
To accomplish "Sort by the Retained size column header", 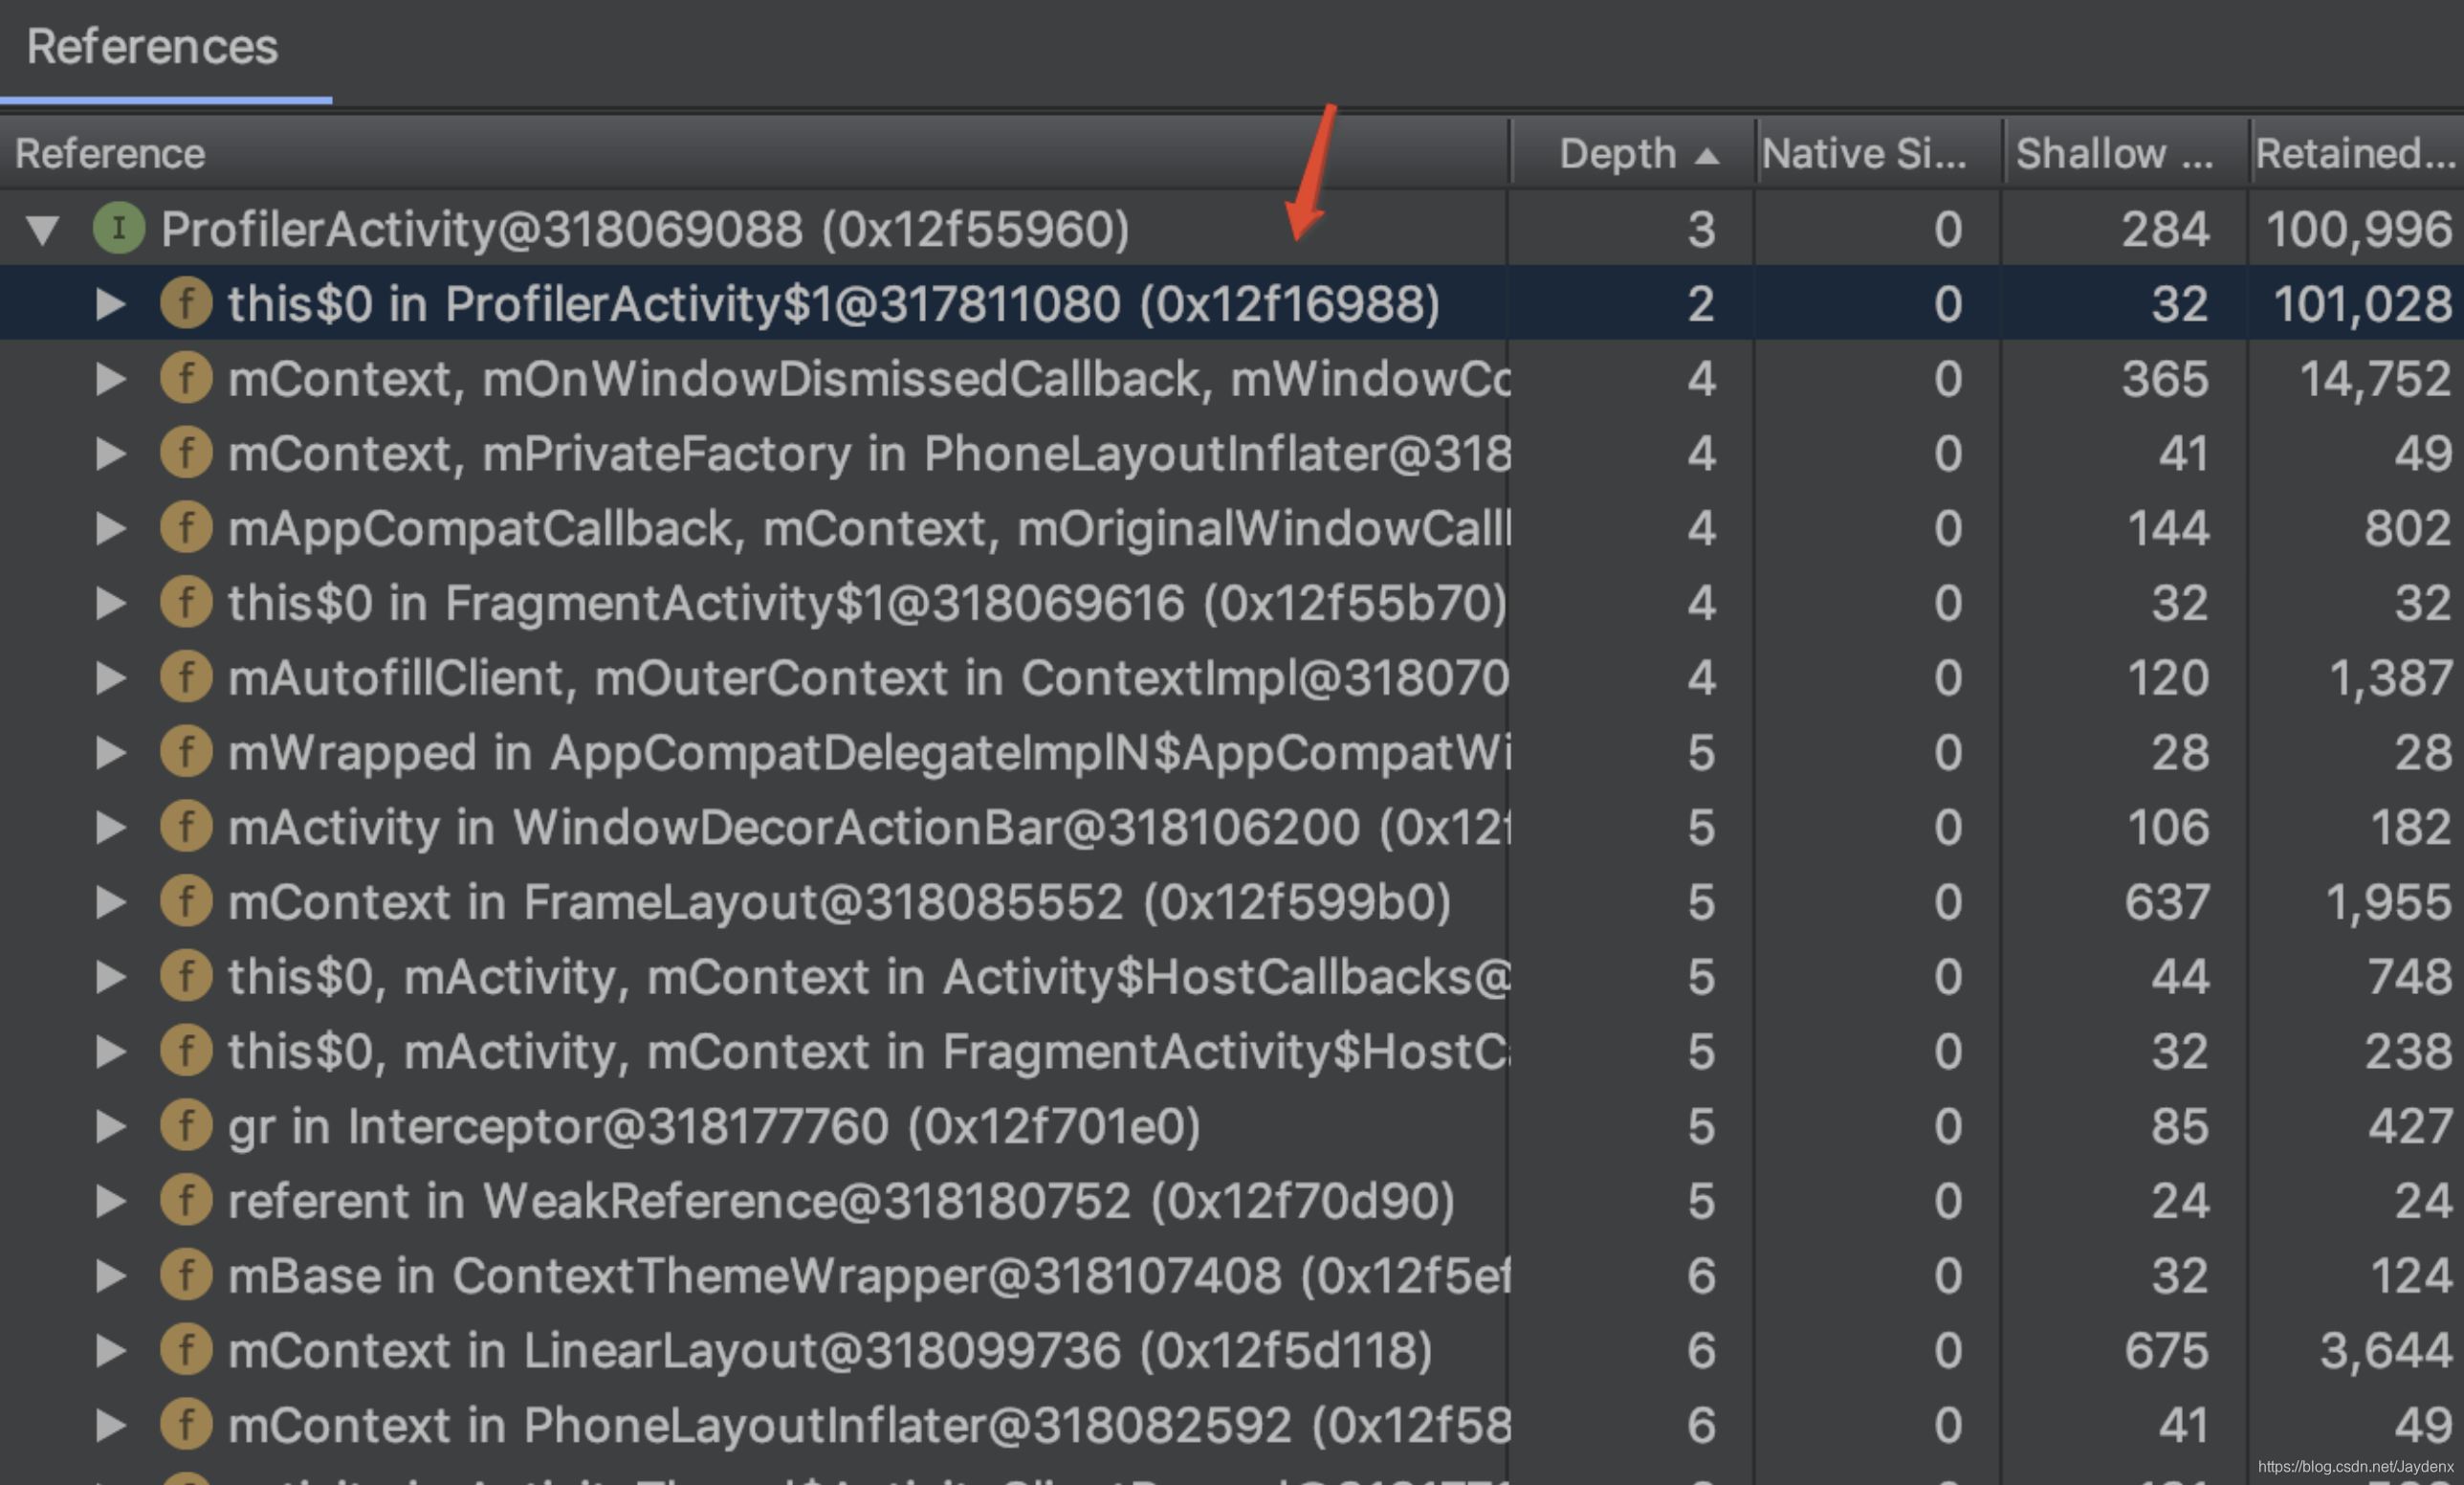I will 2354,154.
